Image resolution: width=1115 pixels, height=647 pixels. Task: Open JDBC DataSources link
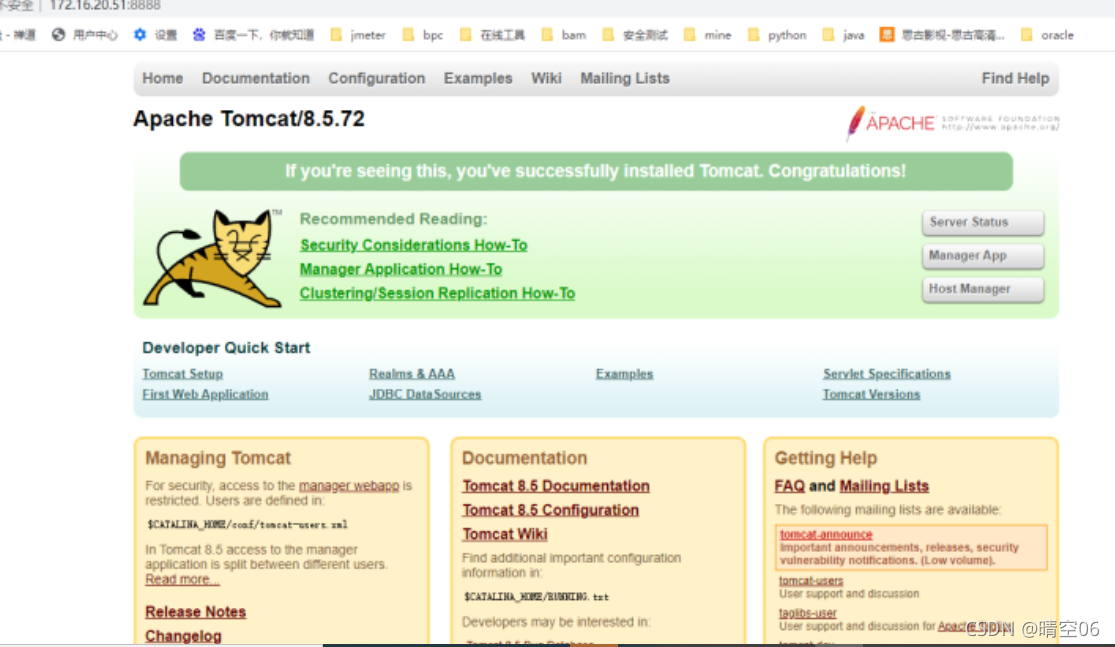(425, 395)
